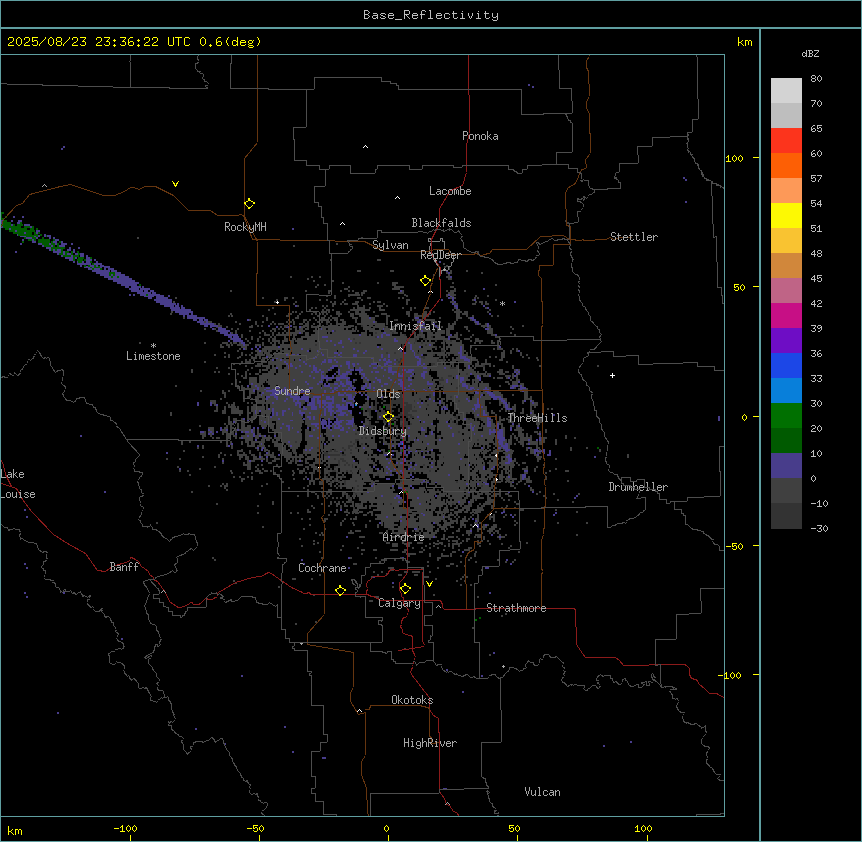This screenshot has height=842, width=862.
Task: Select the white caret marker west of Lacombe
Action: (397, 197)
